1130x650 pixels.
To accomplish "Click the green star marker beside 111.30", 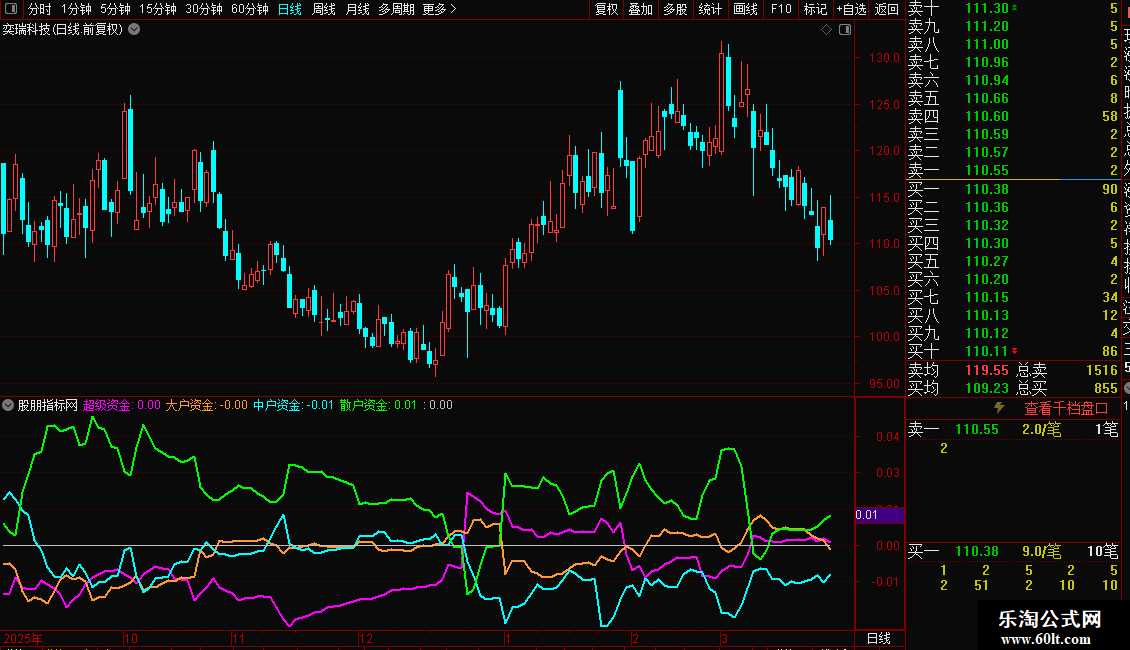I will click(x=1016, y=7).
